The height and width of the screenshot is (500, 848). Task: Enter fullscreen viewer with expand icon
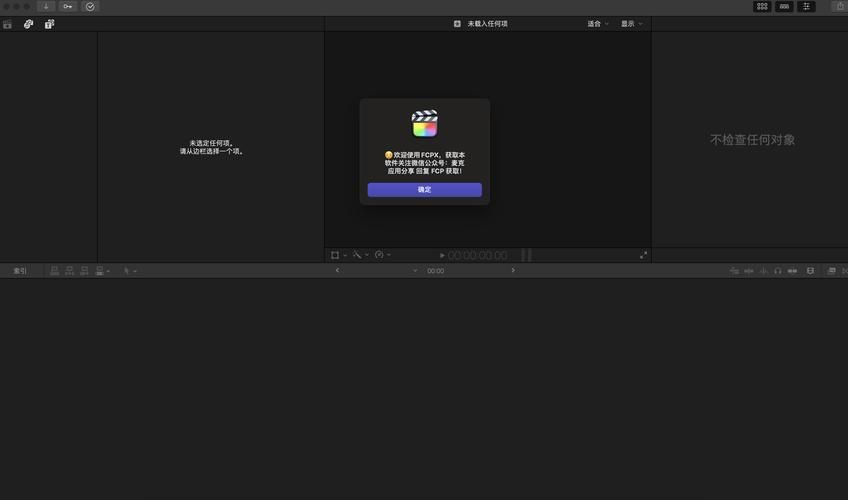(643, 255)
